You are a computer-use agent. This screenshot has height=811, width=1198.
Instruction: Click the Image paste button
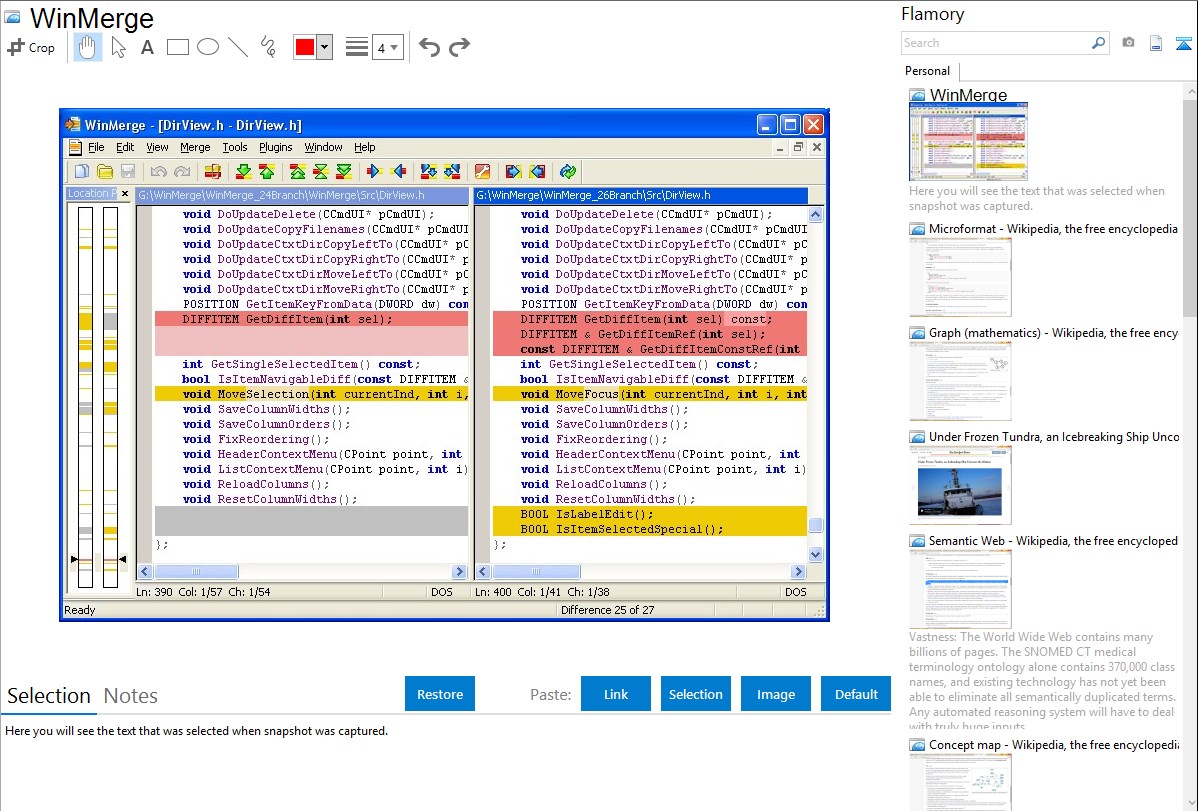pos(776,694)
